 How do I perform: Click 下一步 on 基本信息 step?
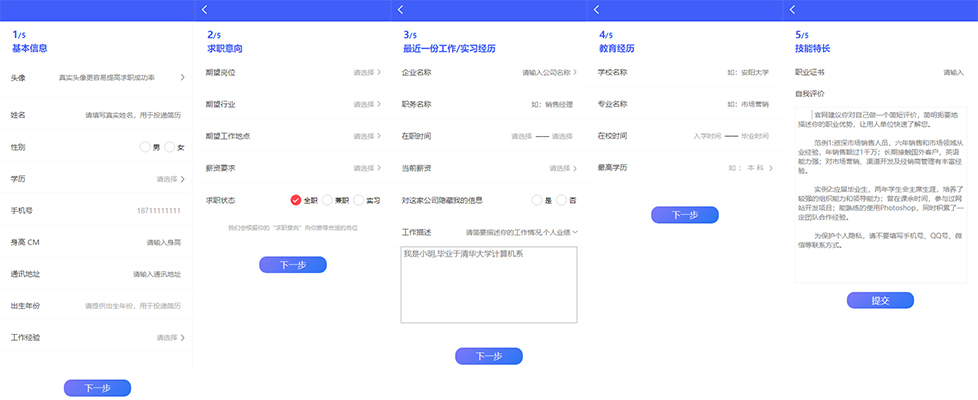click(x=97, y=388)
